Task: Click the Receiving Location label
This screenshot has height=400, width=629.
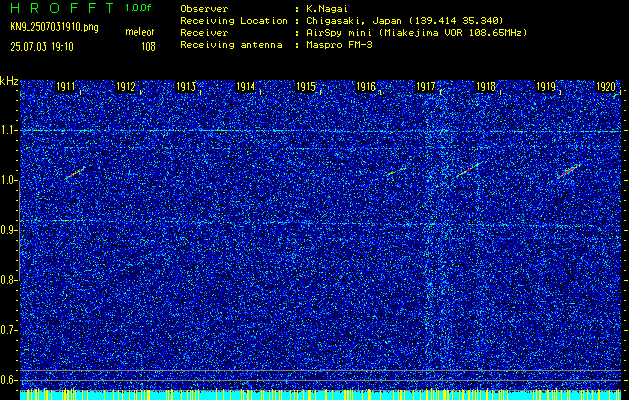Action: click(234, 21)
